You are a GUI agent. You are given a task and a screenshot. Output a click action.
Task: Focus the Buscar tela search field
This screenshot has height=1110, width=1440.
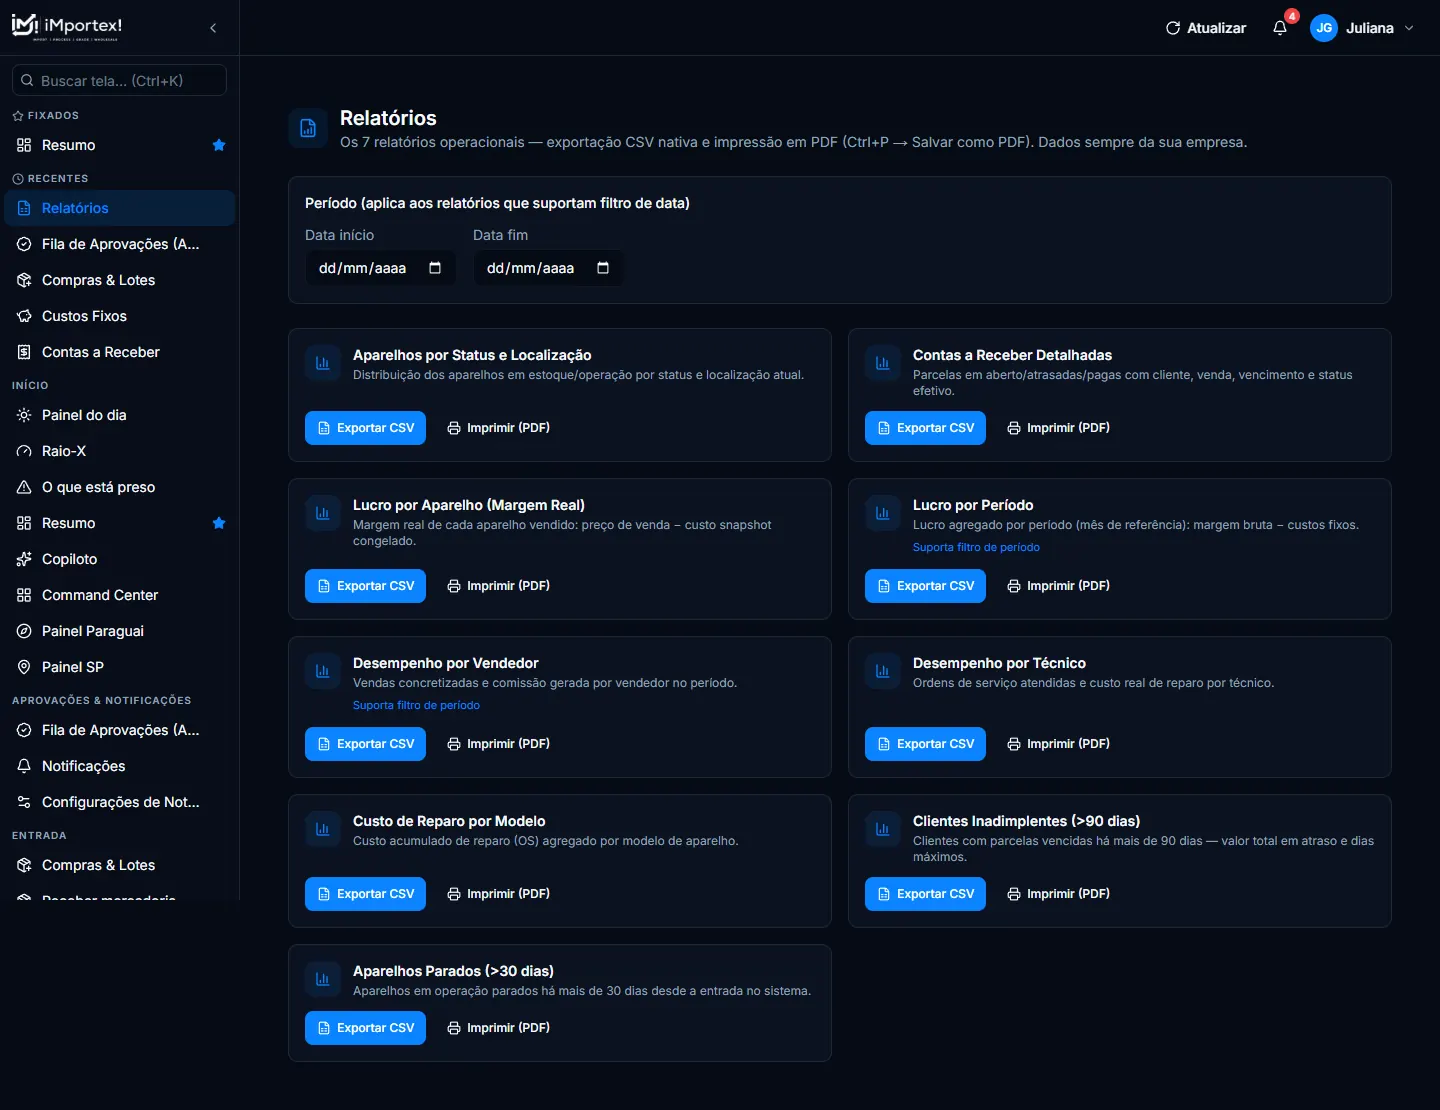(119, 80)
